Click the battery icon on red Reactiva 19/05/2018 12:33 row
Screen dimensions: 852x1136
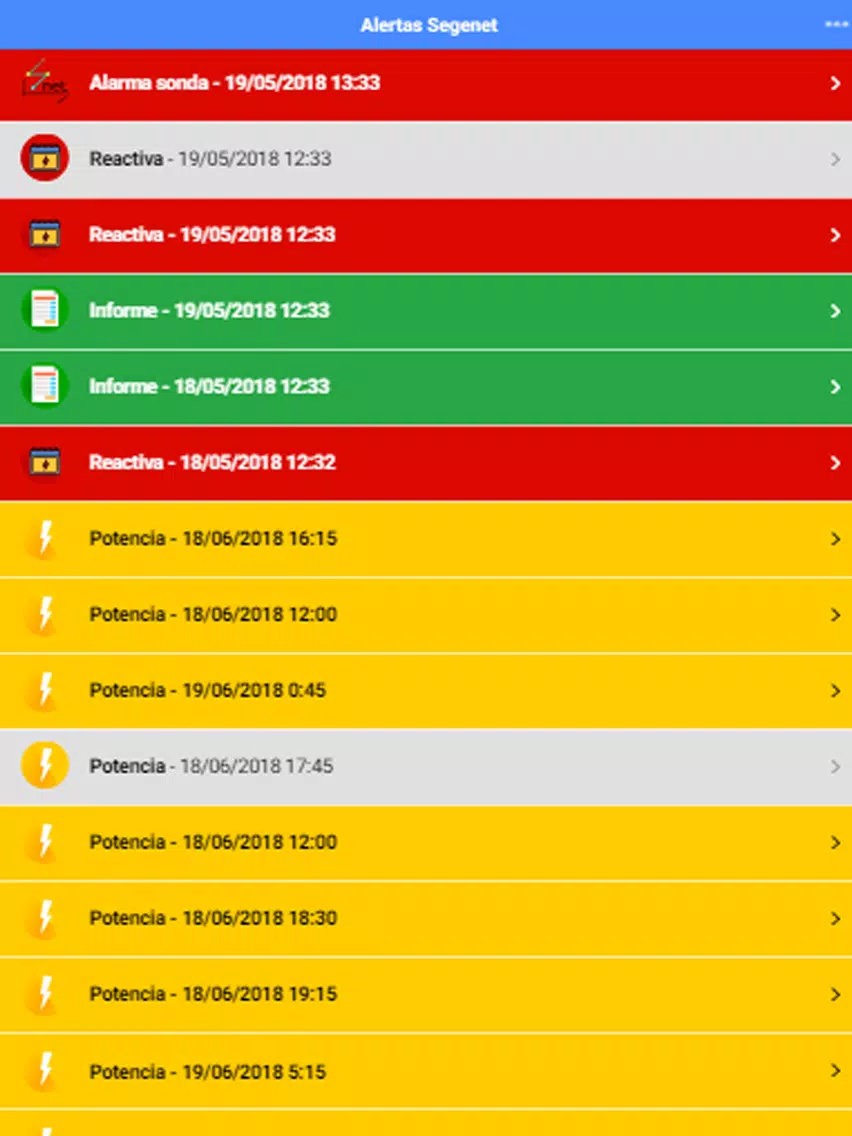pyautogui.click(x=45, y=234)
